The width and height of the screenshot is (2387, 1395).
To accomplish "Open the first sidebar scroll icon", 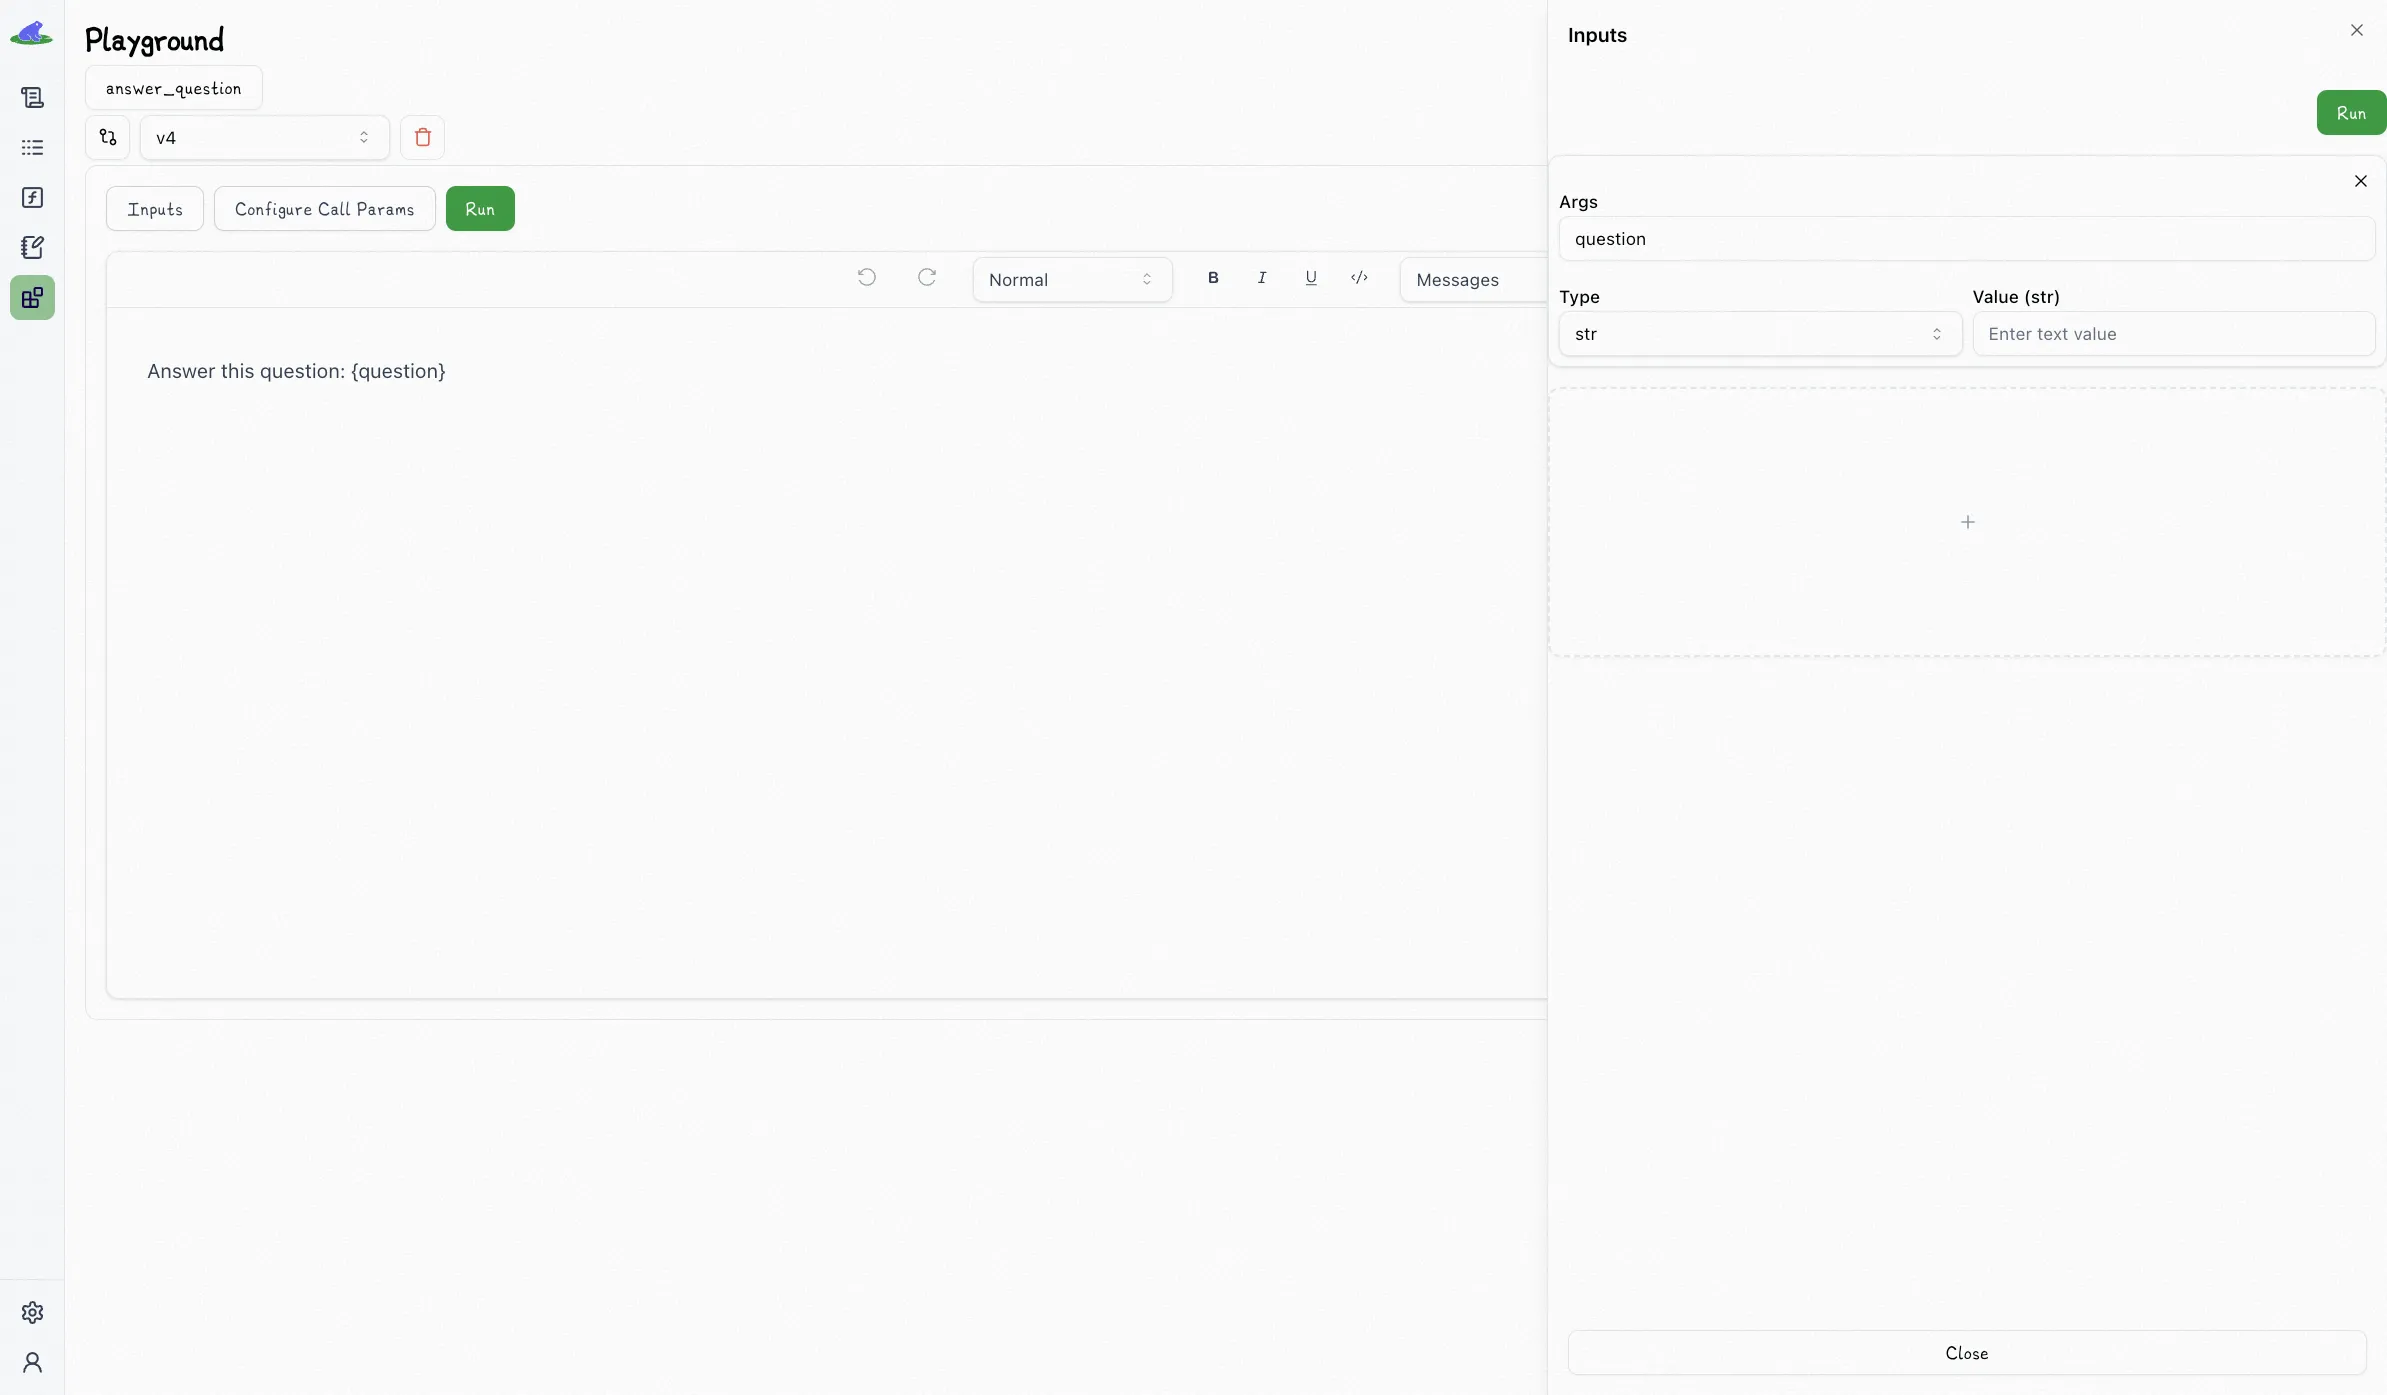I will coord(32,97).
